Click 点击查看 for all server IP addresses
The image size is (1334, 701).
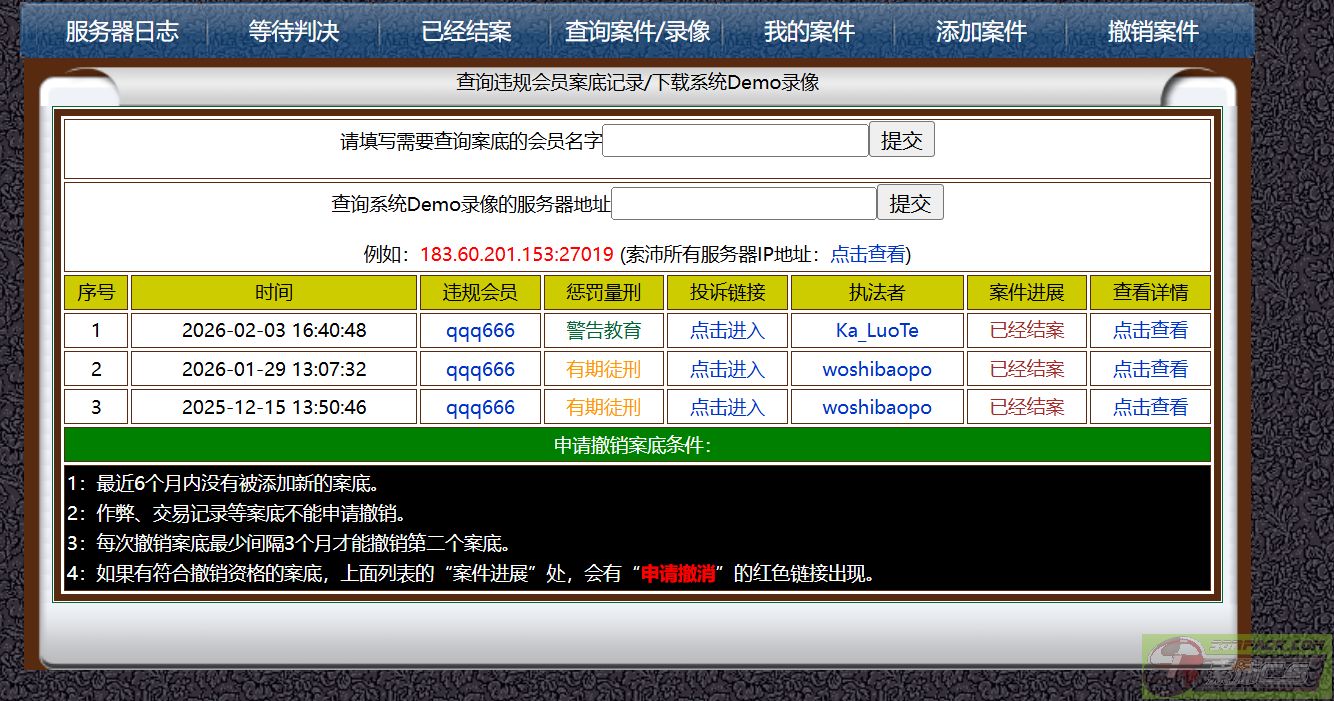tap(867, 255)
